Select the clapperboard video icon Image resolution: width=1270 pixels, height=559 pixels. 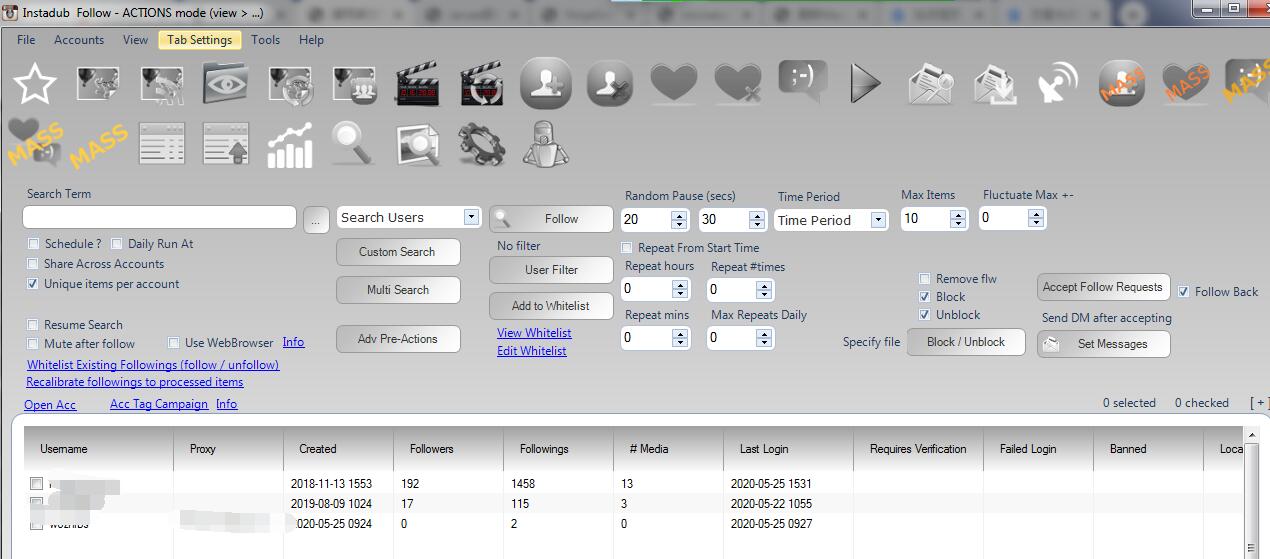coord(417,84)
